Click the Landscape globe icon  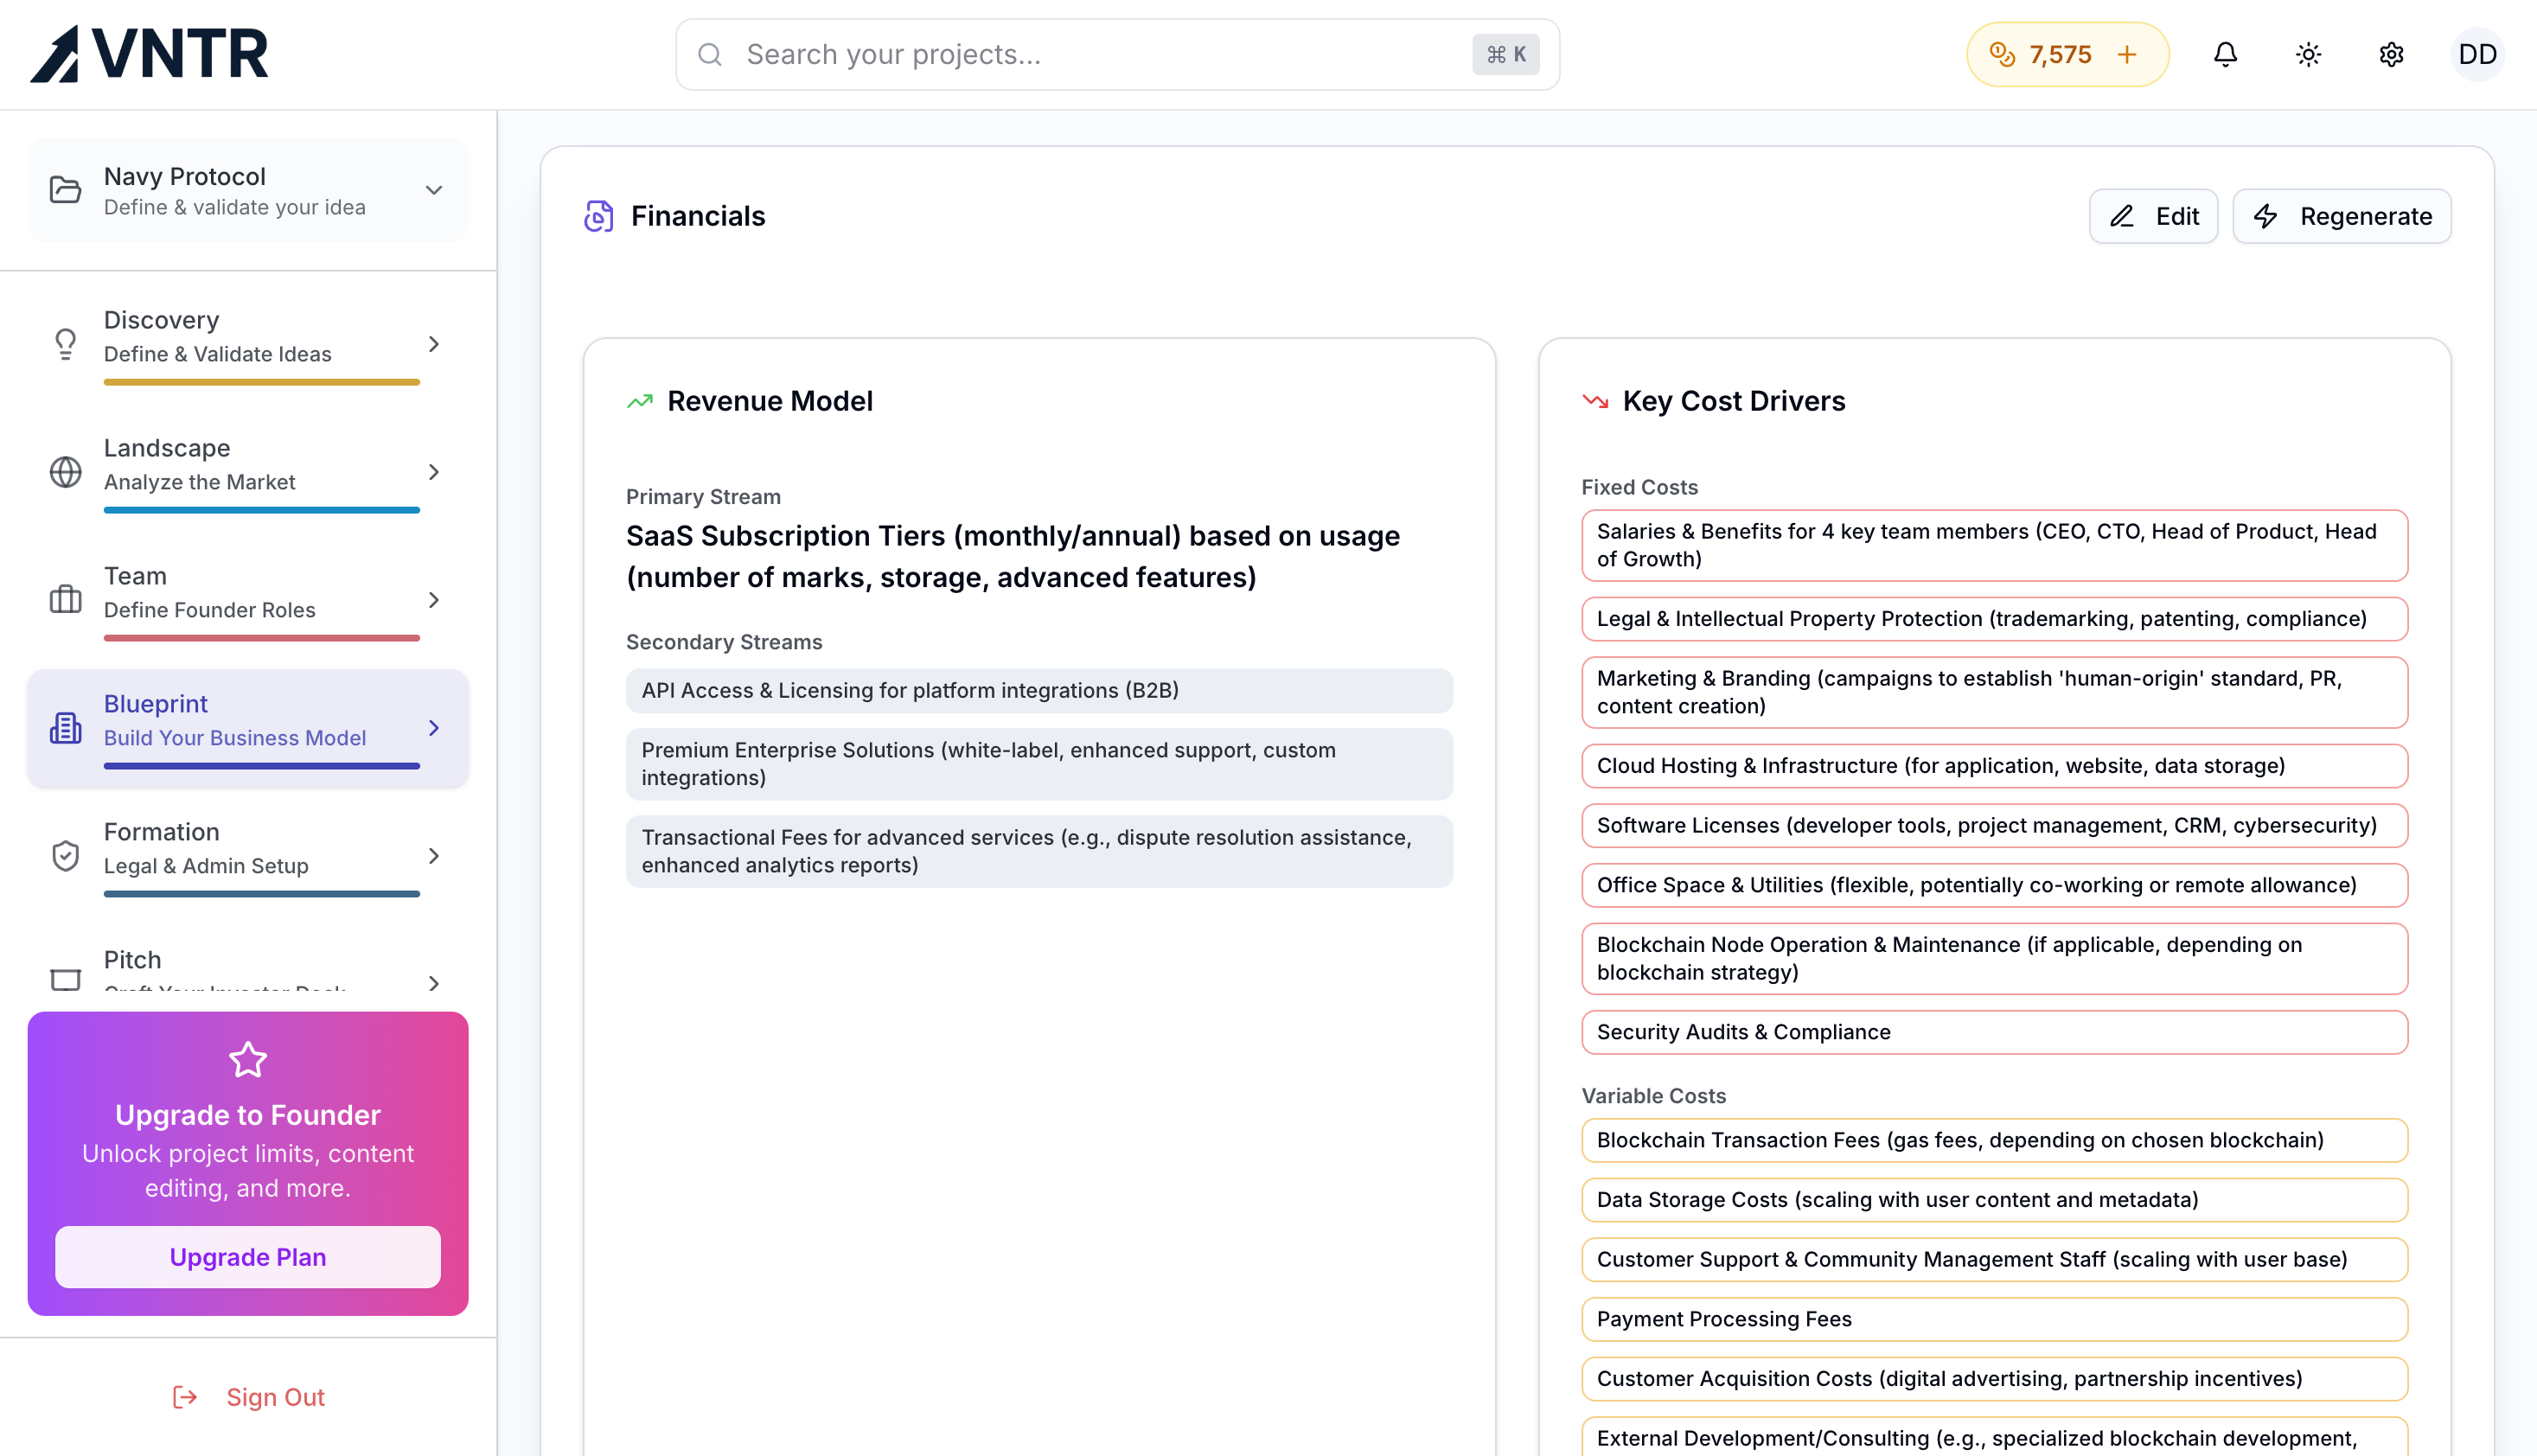(x=66, y=471)
